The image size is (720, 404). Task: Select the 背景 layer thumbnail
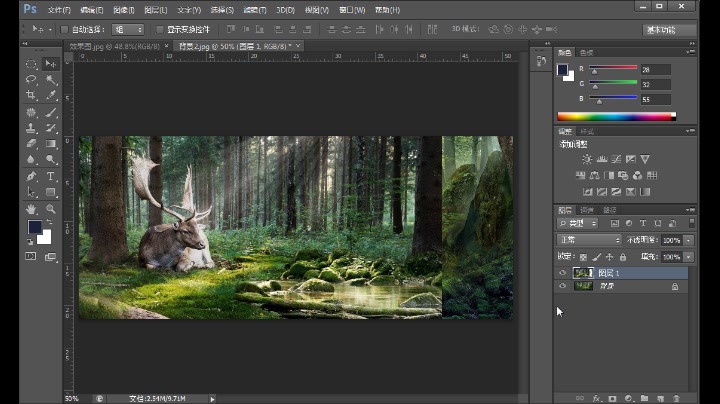(x=583, y=286)
